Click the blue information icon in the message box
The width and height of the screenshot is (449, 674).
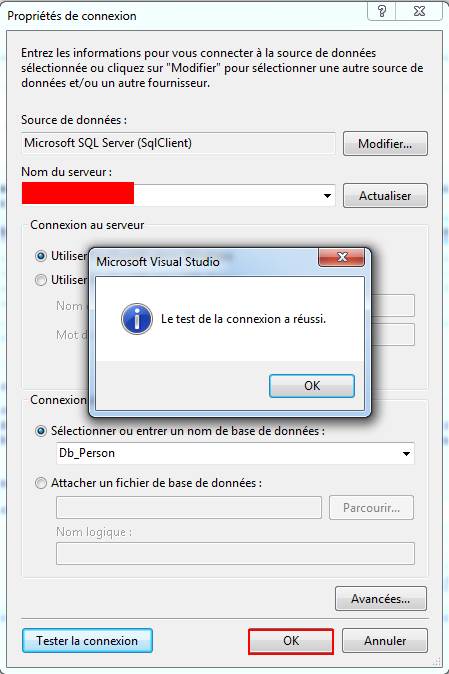(x=137, y=319)
